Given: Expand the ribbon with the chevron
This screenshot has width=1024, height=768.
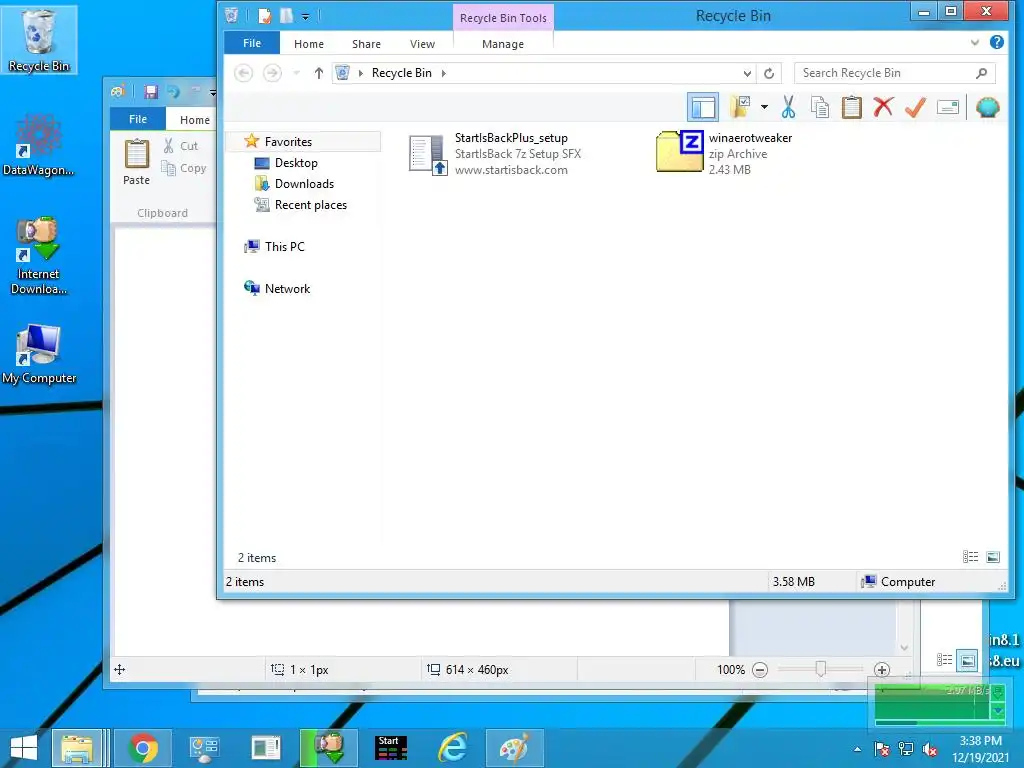Looking at the screenshot, I should 974,43.
